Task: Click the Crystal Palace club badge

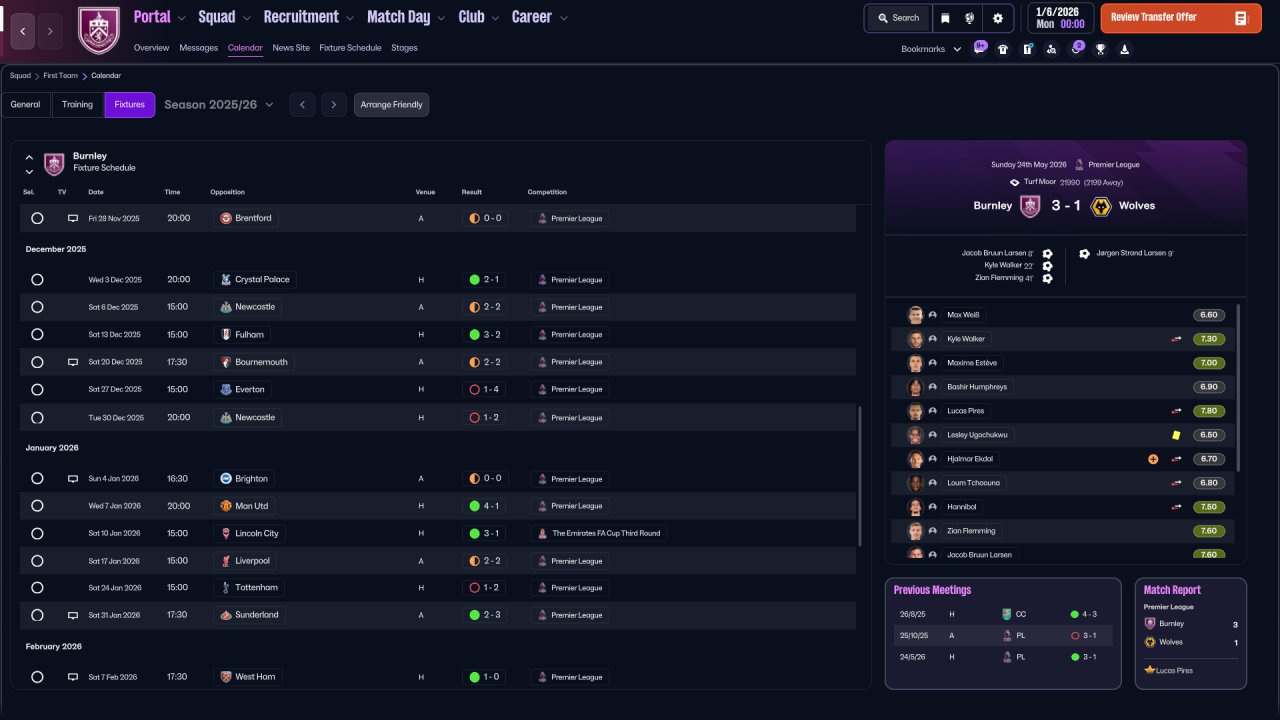Action: point(226,280)
